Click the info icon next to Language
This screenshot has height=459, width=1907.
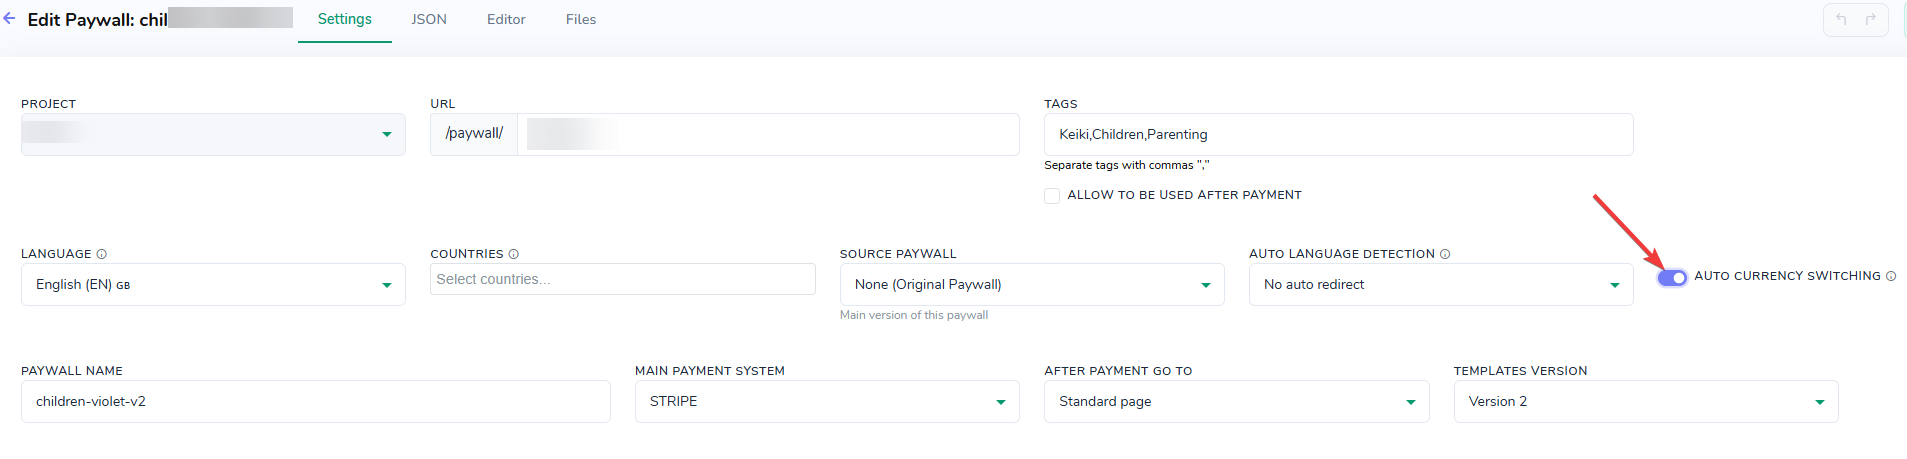point(102,254)
